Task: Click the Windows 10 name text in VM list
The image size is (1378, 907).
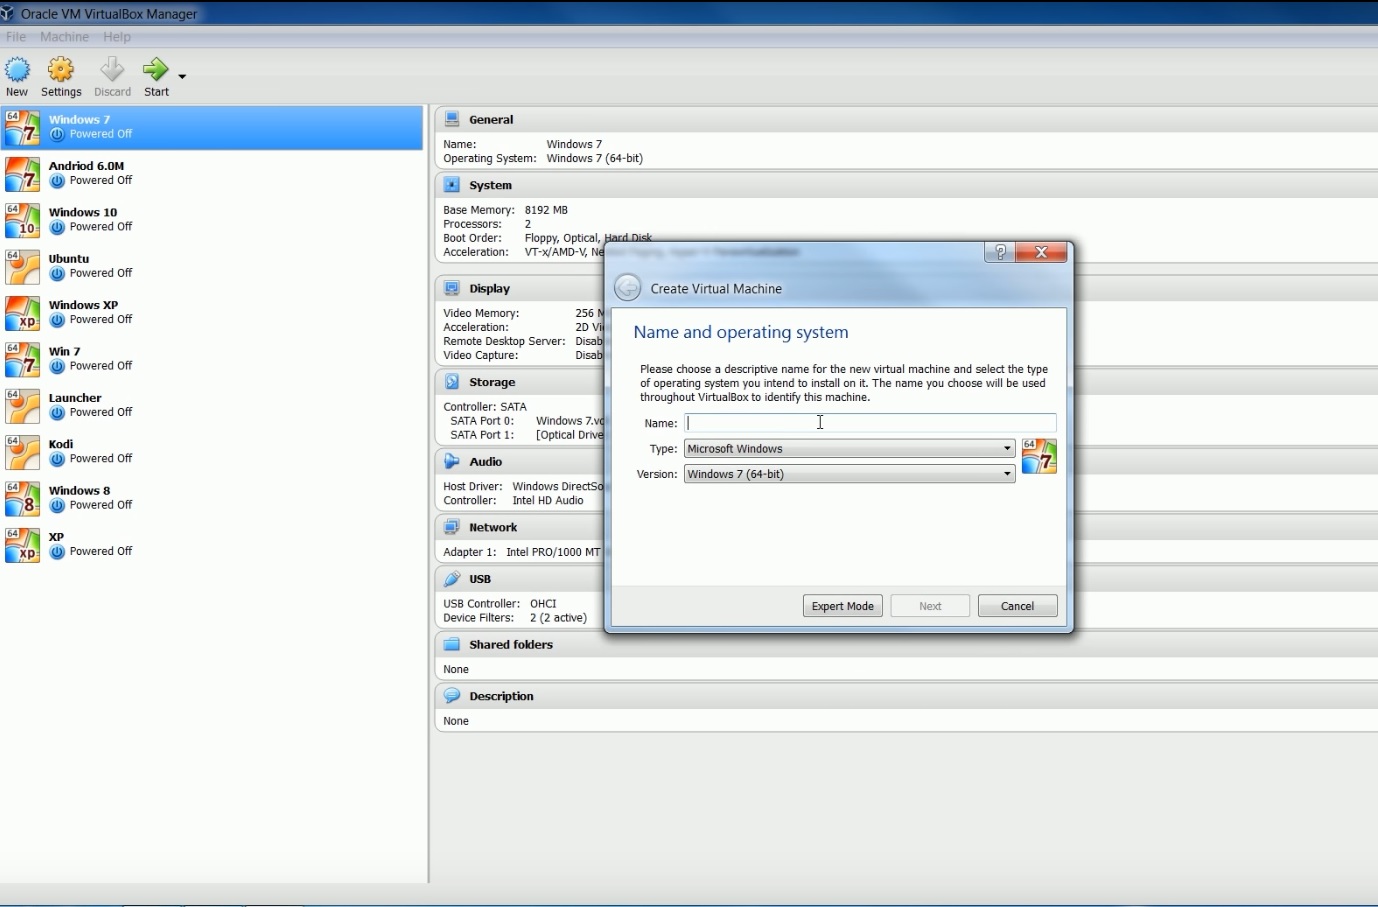Action: click(83, 212)
